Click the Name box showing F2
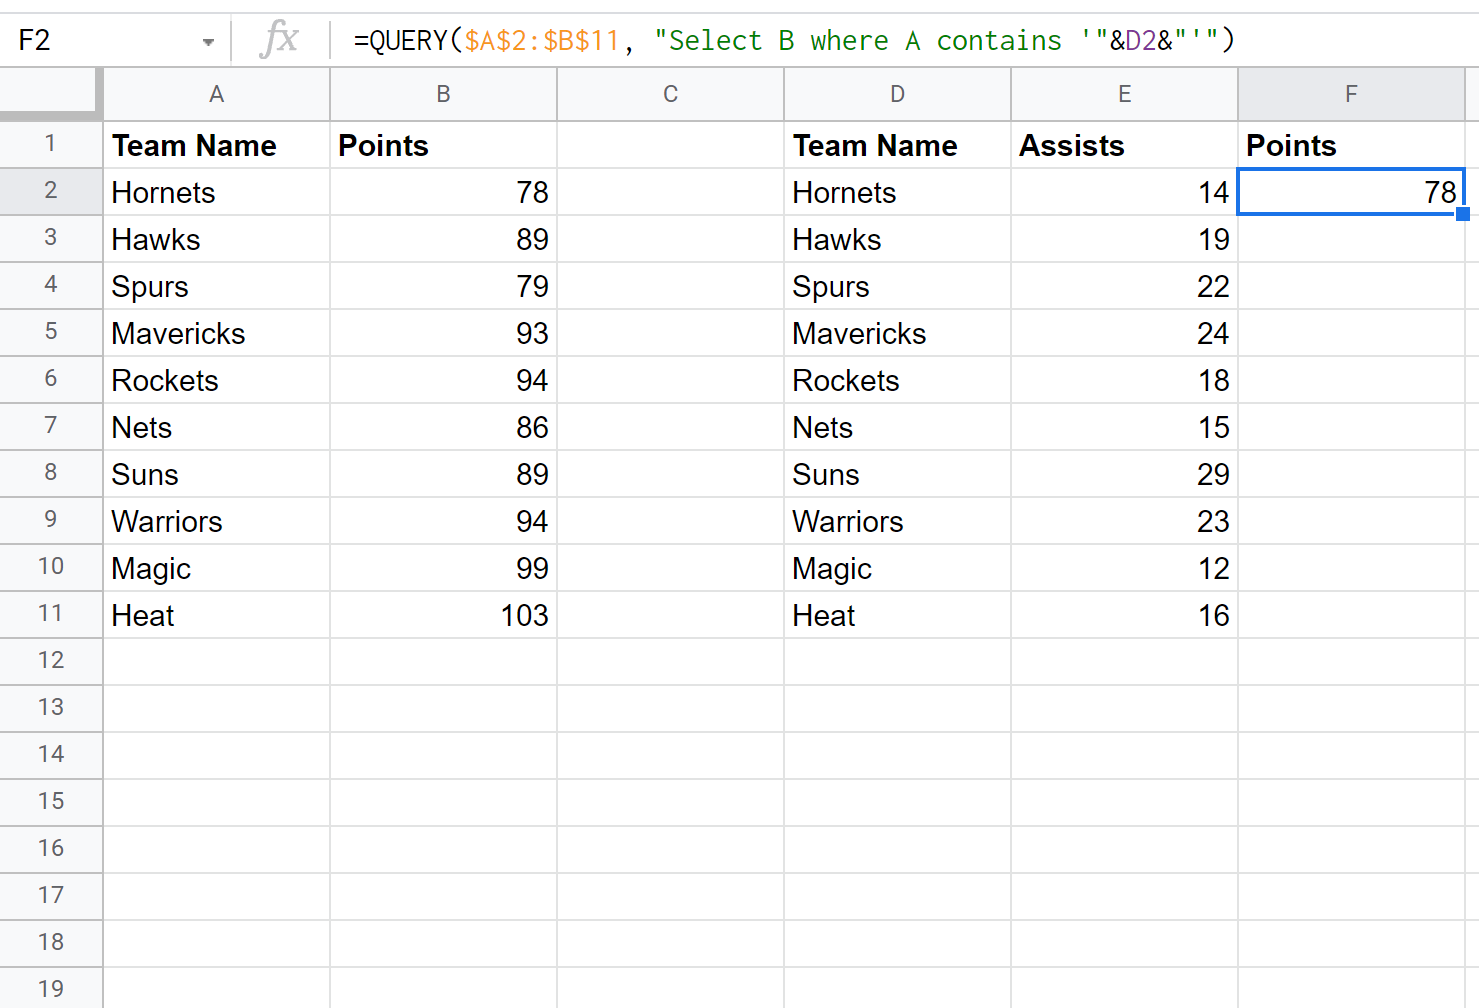Image resolution: width=1479 pixels, height=1008 pixels. pos(100,41)
